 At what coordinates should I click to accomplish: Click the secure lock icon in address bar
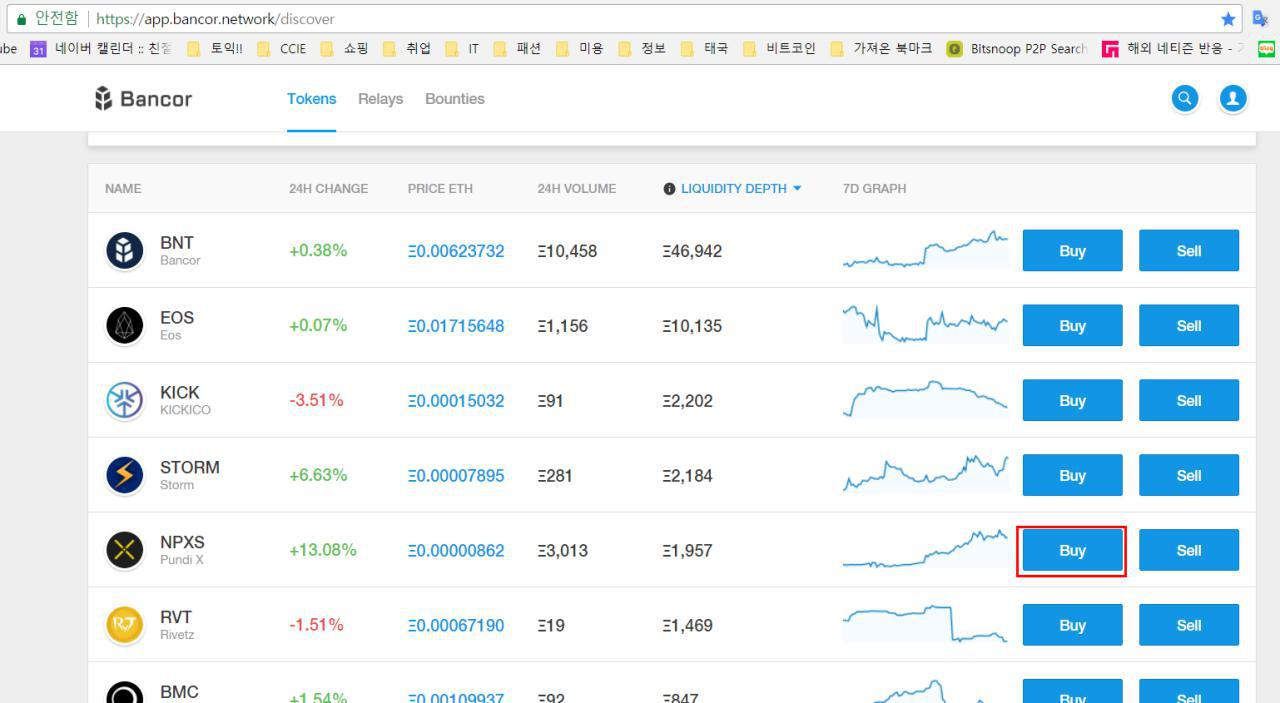(21, 19)
